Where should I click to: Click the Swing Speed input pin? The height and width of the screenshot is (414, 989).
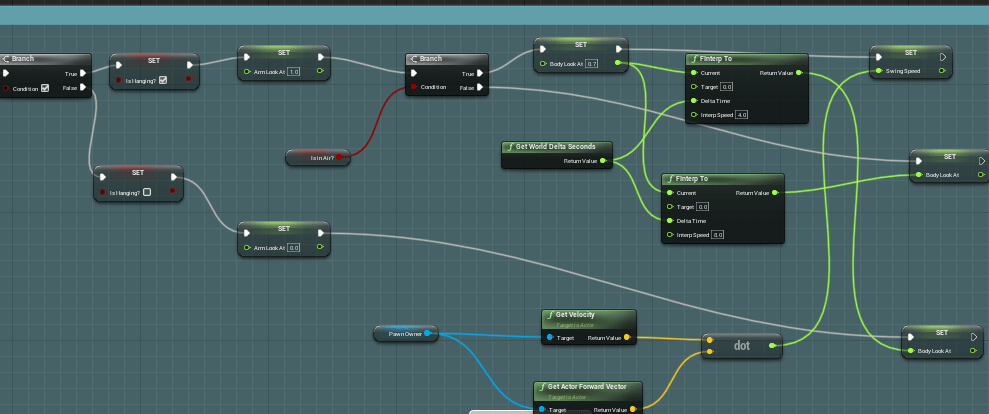[x=877, y=71]
